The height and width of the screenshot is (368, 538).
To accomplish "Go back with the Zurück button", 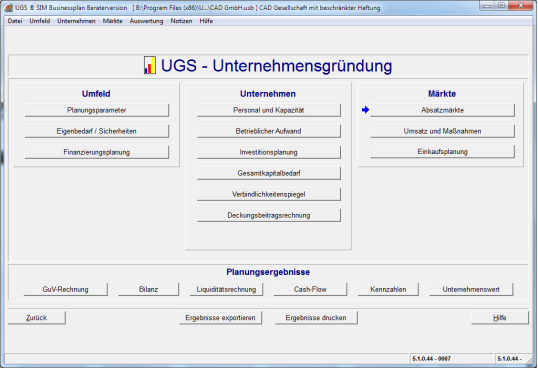I will [x=37, y=318].
